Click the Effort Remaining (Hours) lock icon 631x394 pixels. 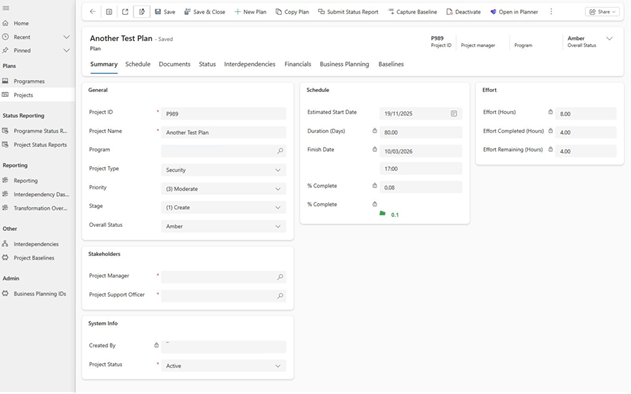tap(550, 149)
